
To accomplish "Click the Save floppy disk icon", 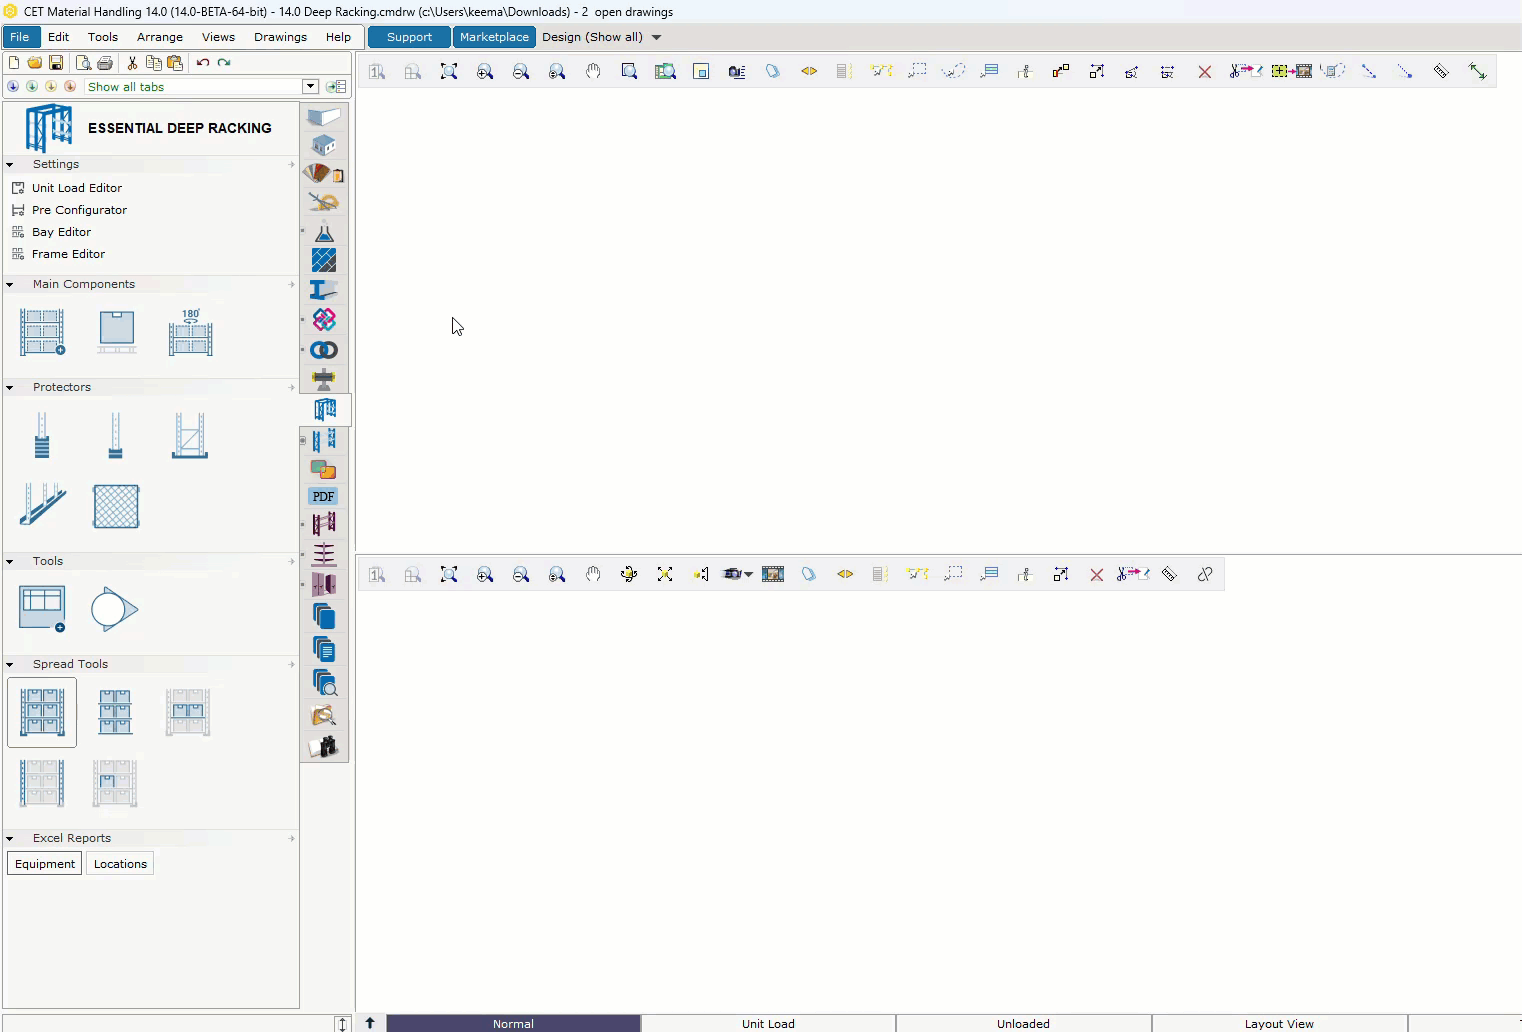I will coord(56,62).
